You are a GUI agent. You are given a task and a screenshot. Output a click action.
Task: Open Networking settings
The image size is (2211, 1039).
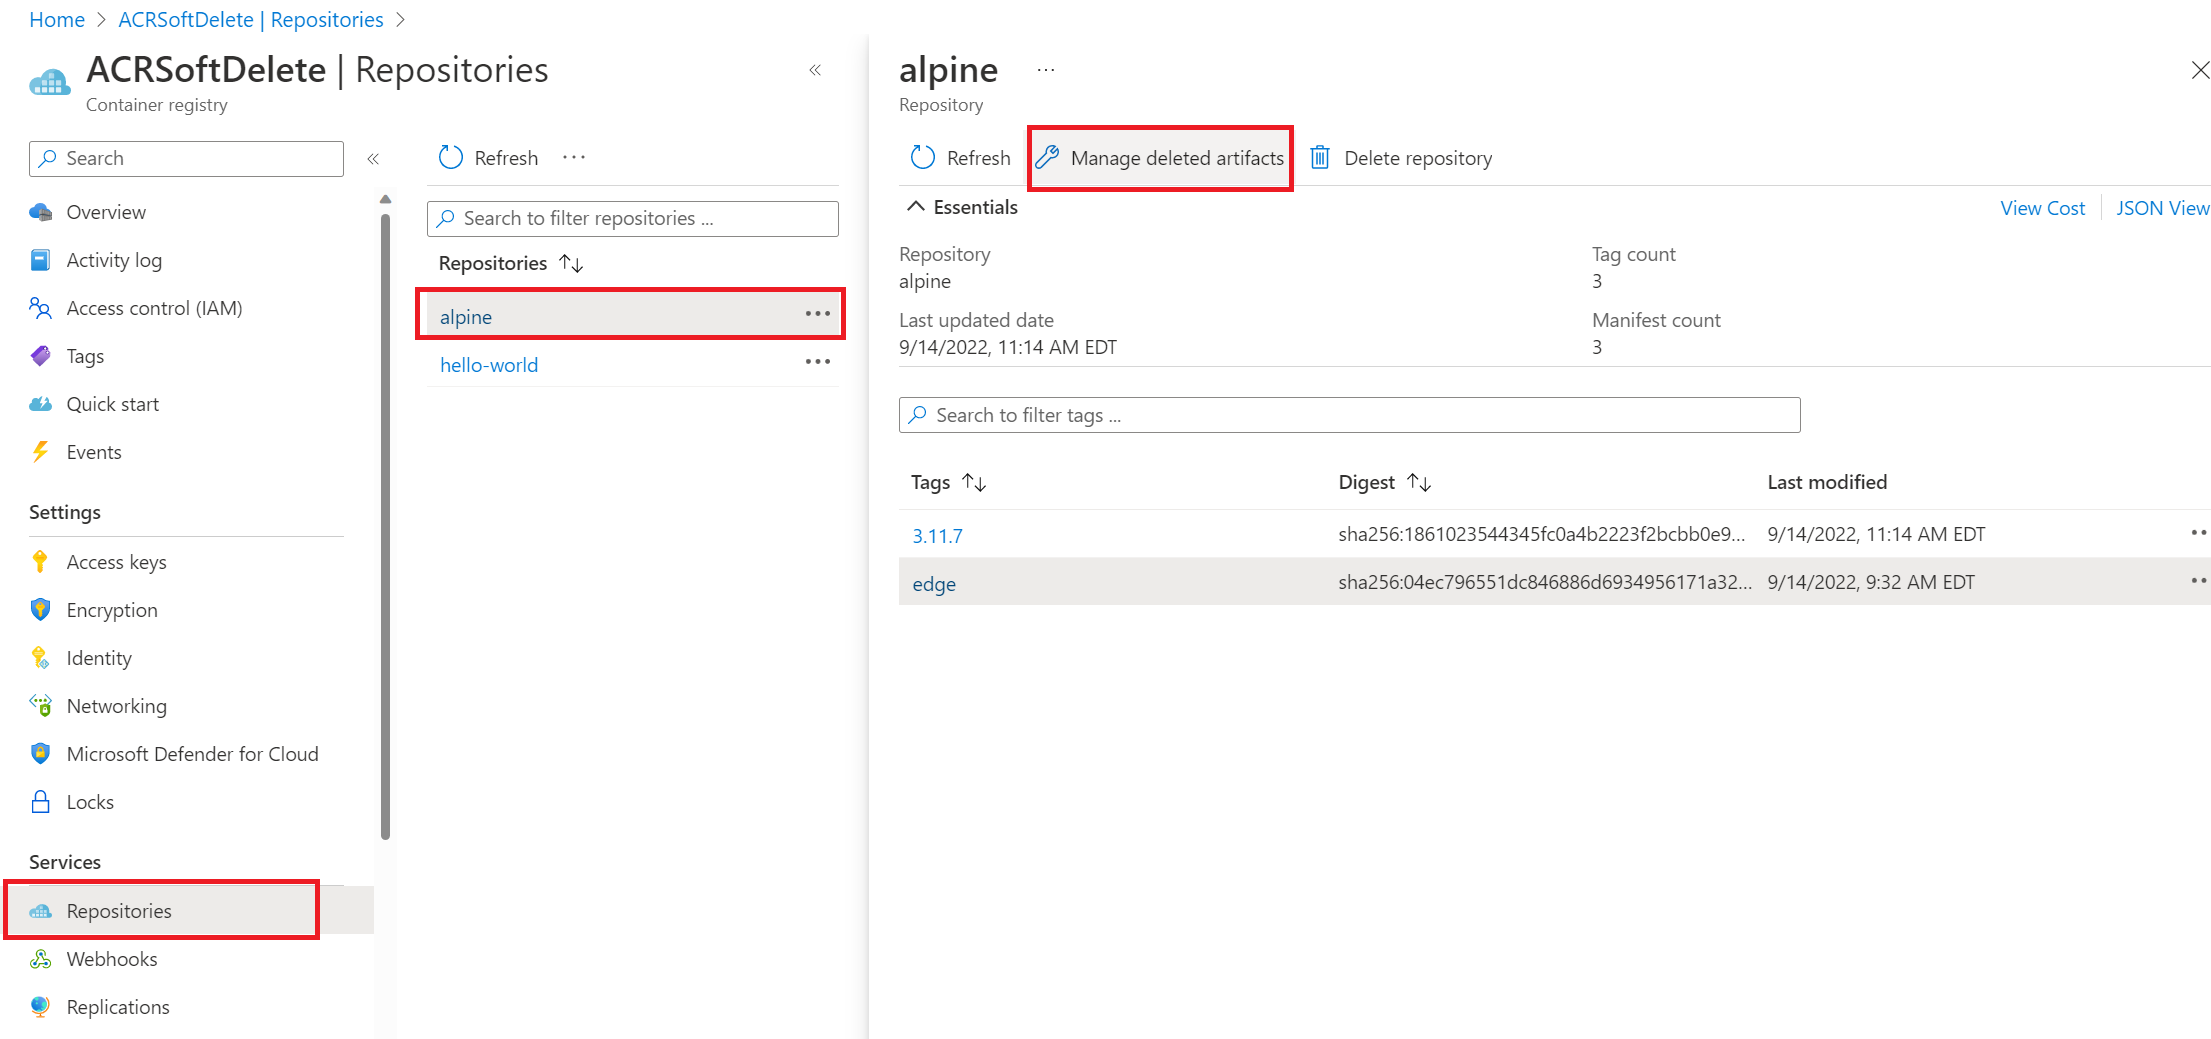[x=116, y=706]
